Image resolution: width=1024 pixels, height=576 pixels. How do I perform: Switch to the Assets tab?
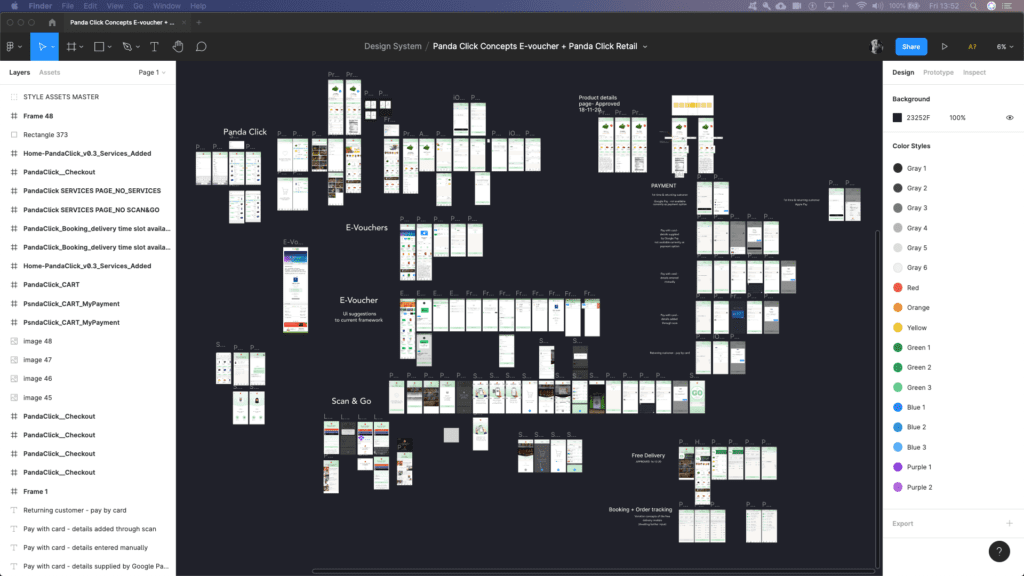click(50, 72)
